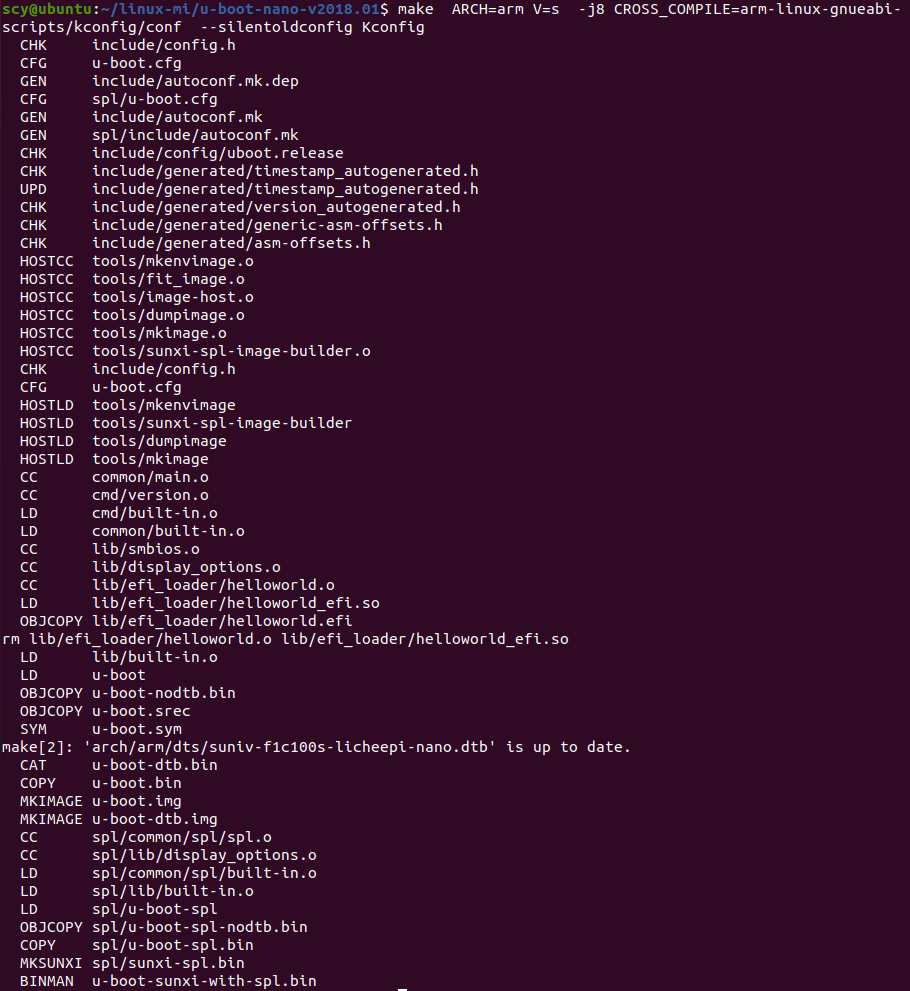Screen dimensions: 910x991
Task: Click the rm lib/efi_loader/helloworld.o line
Action: (x=285, y=640)
